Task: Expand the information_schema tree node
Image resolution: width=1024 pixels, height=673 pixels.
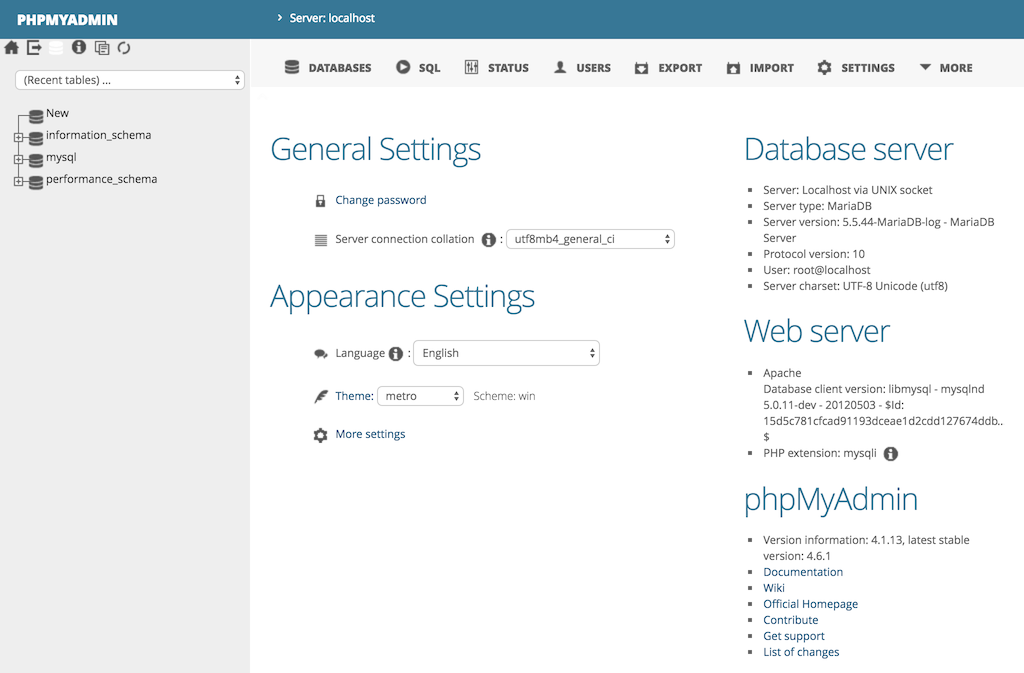Action: pos(18,137)
